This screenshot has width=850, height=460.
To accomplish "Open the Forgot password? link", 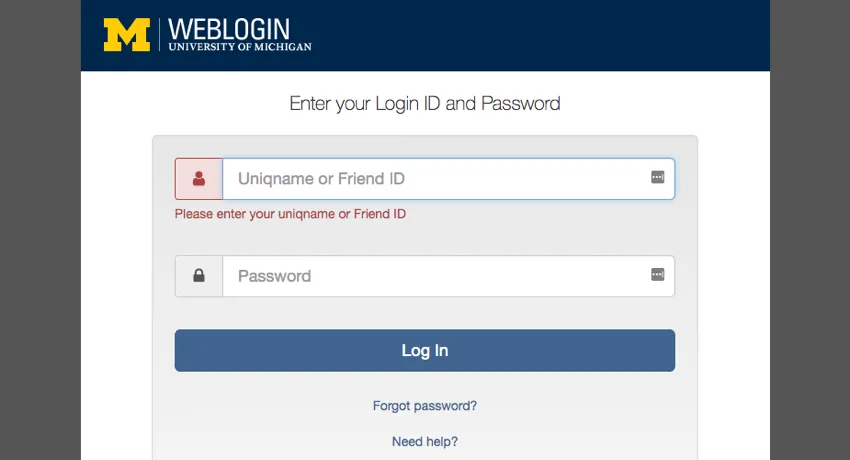I will [x=425, y=406].
